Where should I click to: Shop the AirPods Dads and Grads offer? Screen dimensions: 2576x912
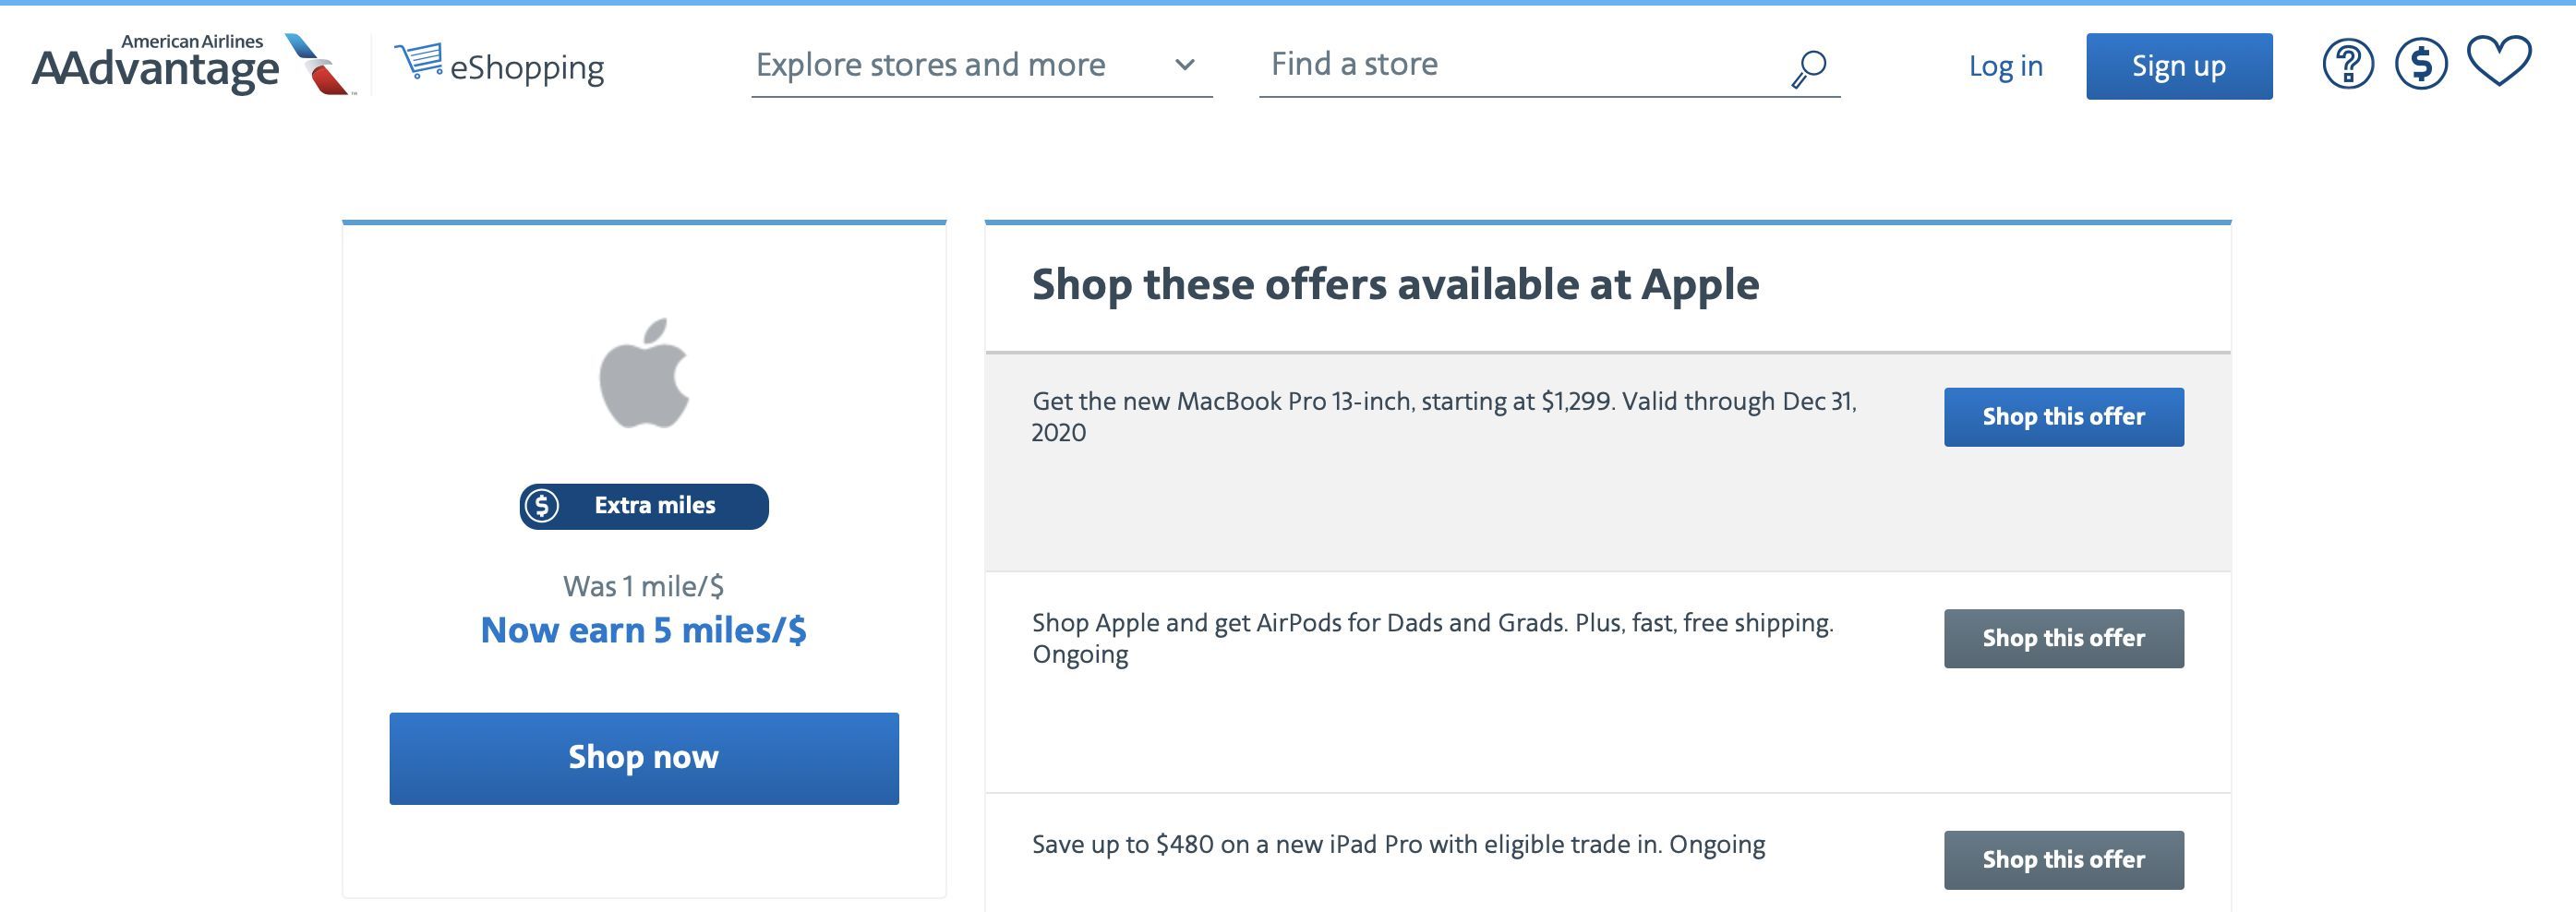coord(2064,638)
